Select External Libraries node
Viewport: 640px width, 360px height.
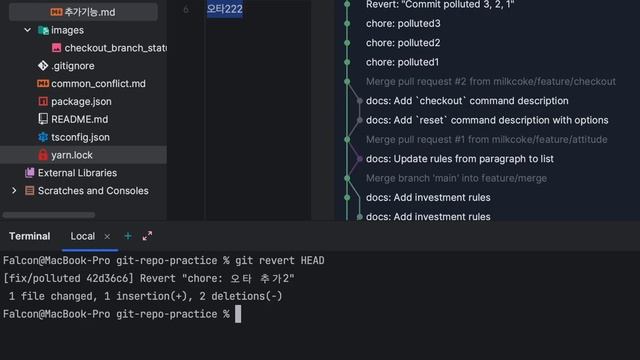pyautogui.click(x=77, y=173)
